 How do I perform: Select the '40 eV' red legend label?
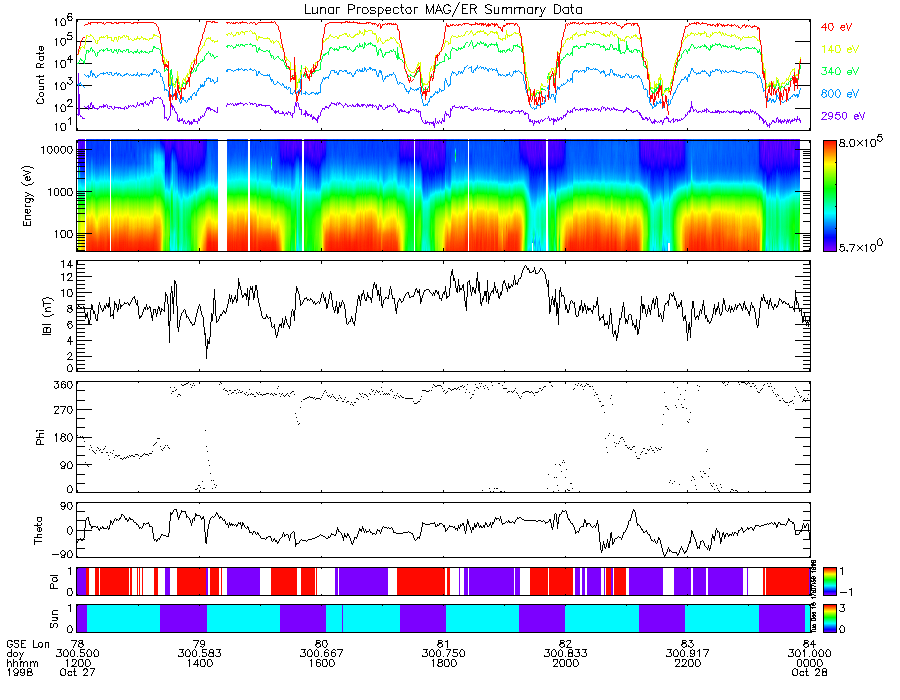(836, 27)
